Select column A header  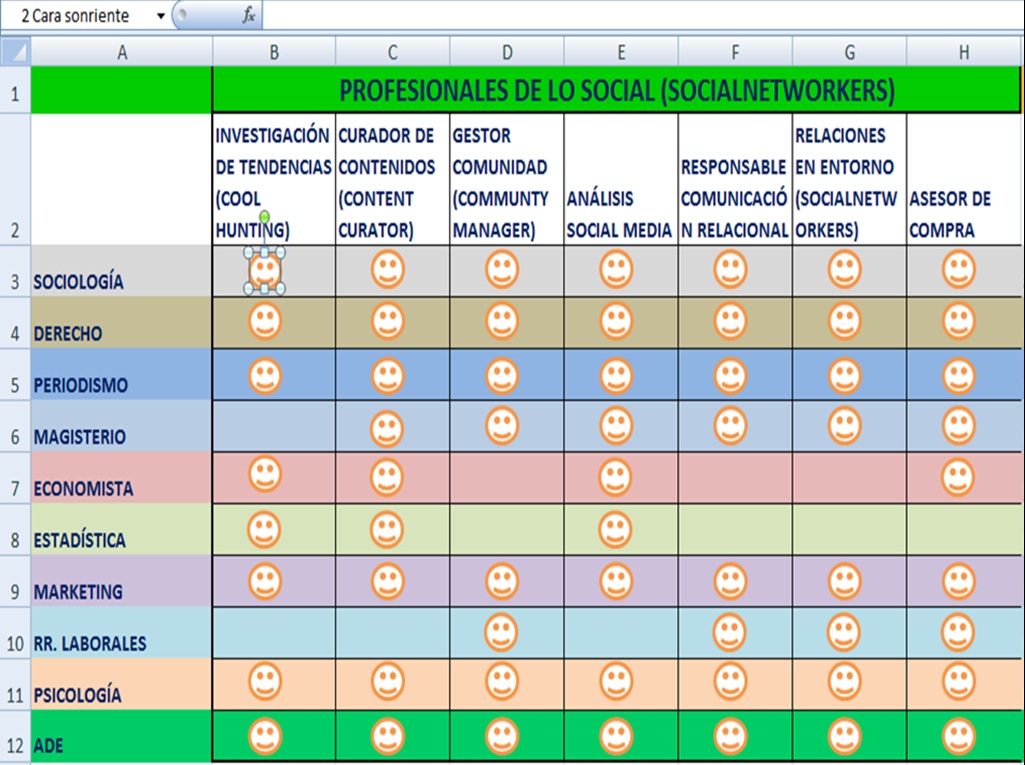(122, 52)
